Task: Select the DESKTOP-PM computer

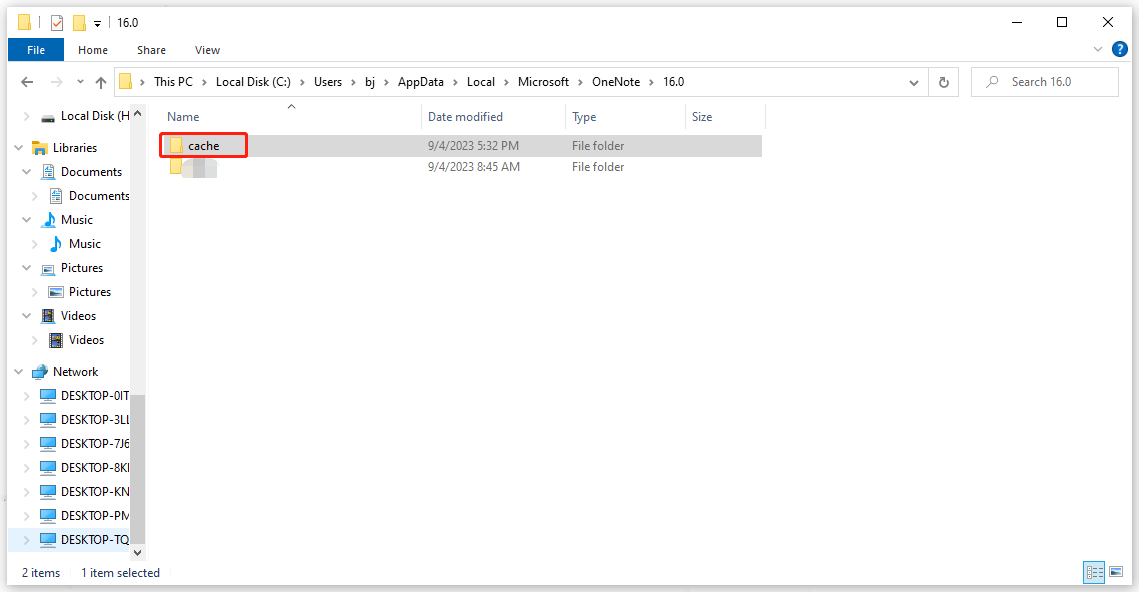Action: (94, 516)
